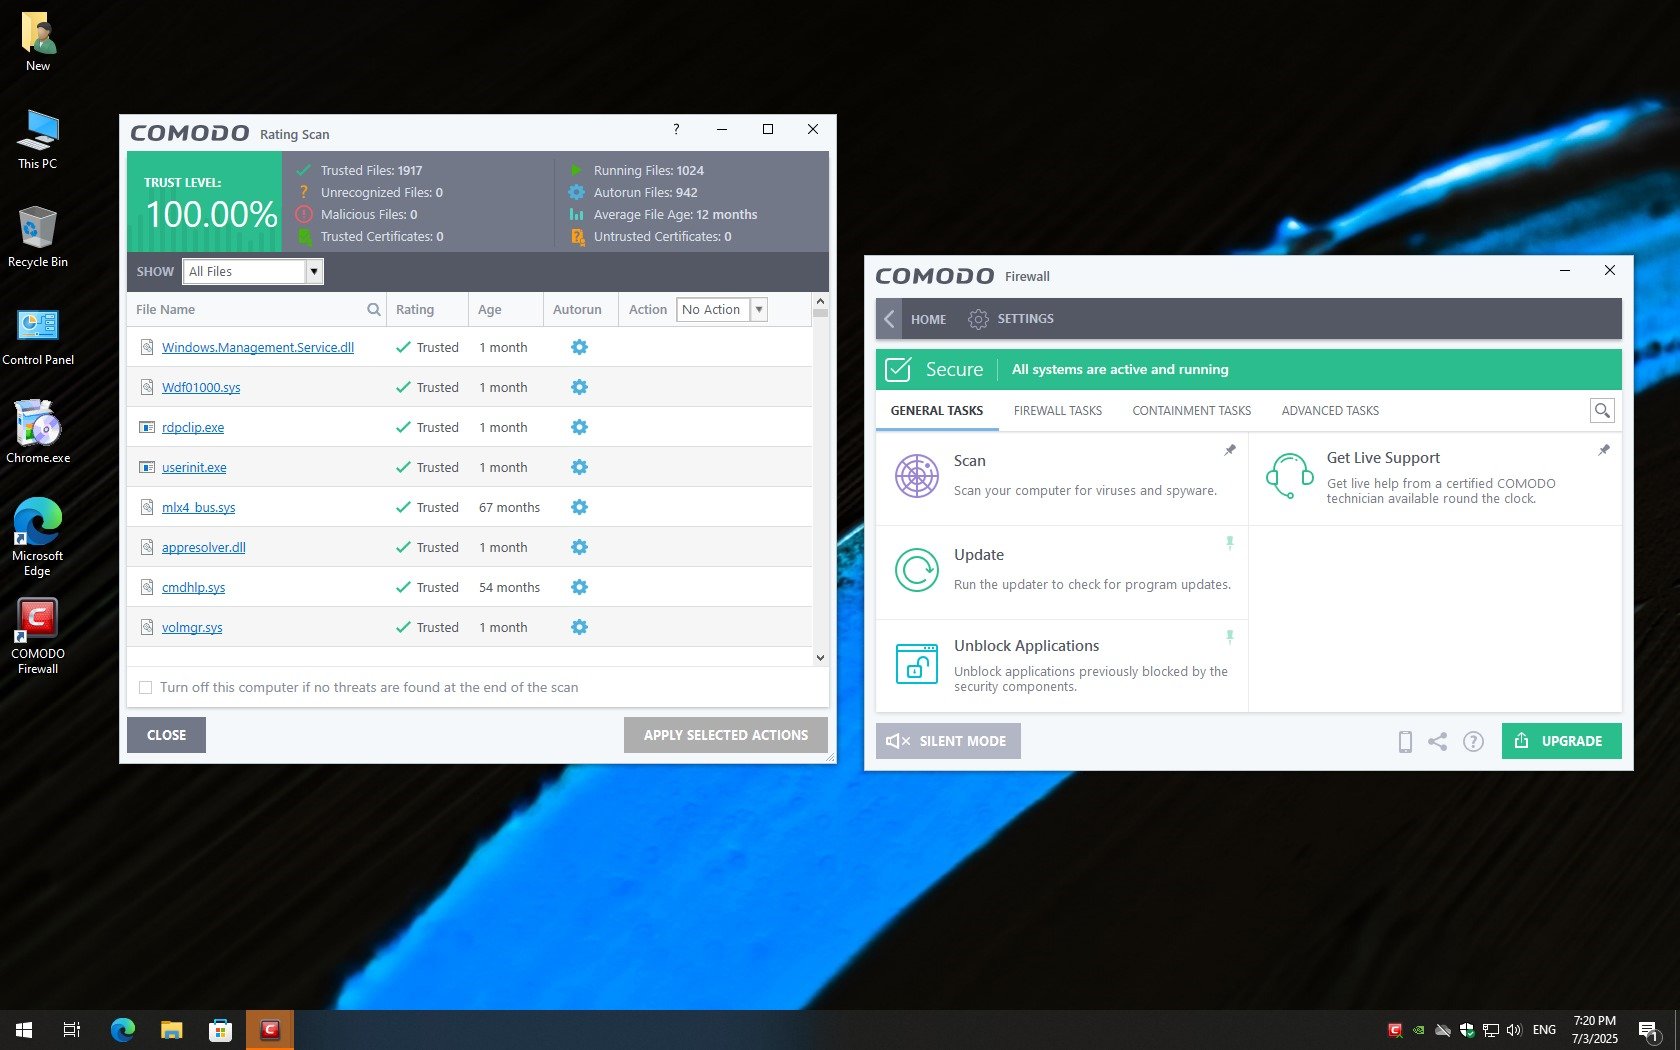Screen dimensions: 1680x1050
Task: Click Apply Selected Actions button
Action: 726,735
